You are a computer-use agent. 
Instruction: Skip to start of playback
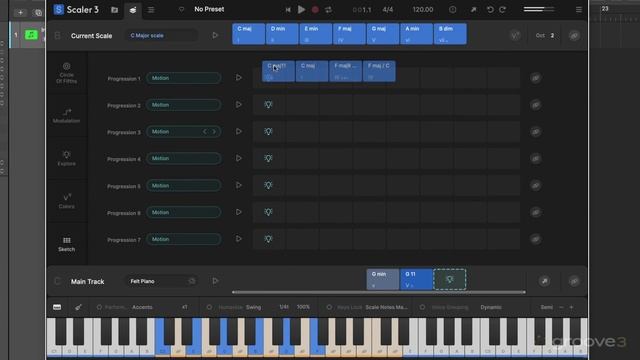click(288, 10)
